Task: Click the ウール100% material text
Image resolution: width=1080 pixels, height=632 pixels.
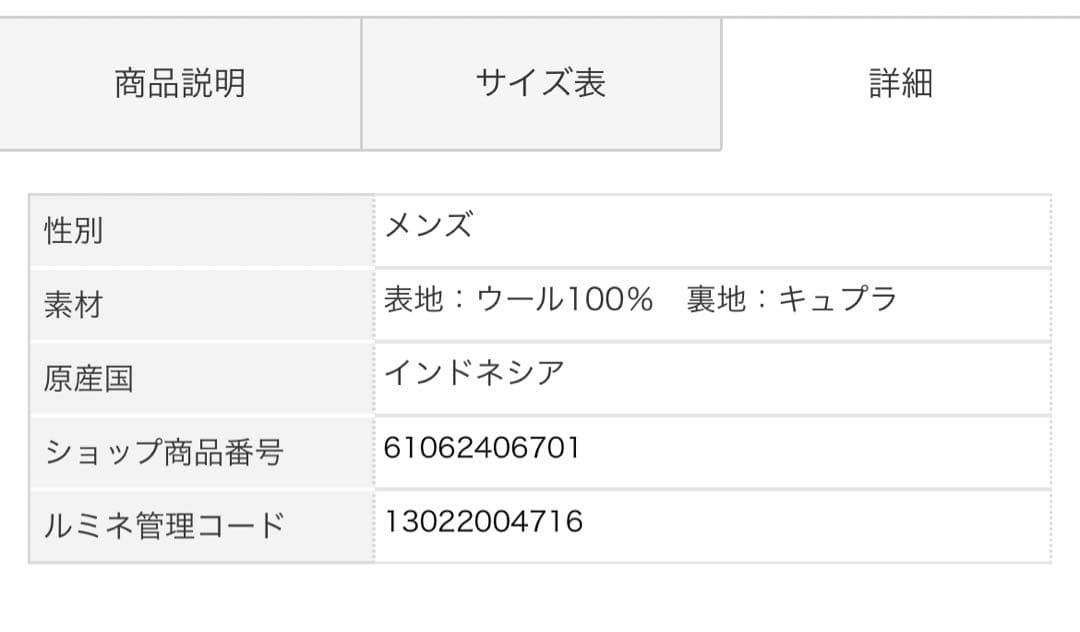Action: tap(565, 299)
